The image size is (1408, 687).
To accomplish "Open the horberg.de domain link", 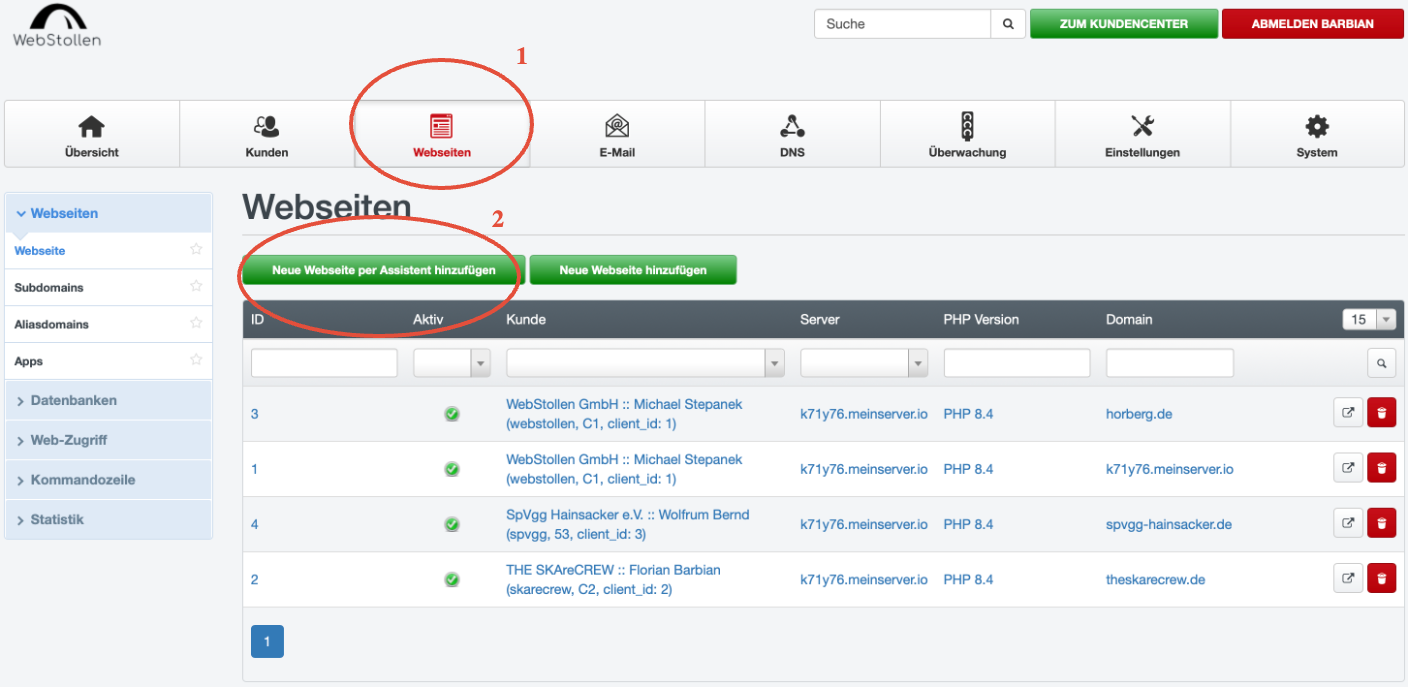I will [x=1139, y=414].
